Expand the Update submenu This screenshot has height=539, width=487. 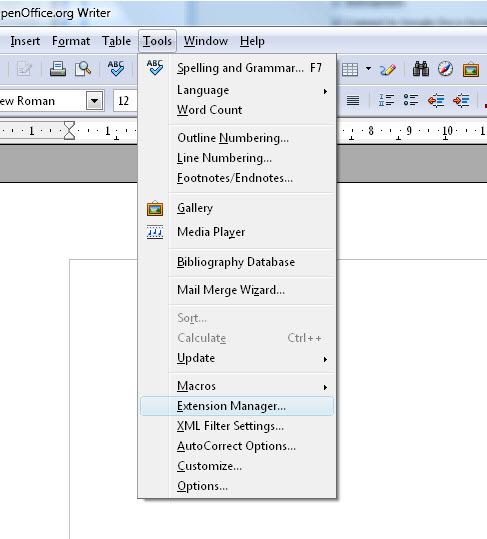(x=237, y=358)
